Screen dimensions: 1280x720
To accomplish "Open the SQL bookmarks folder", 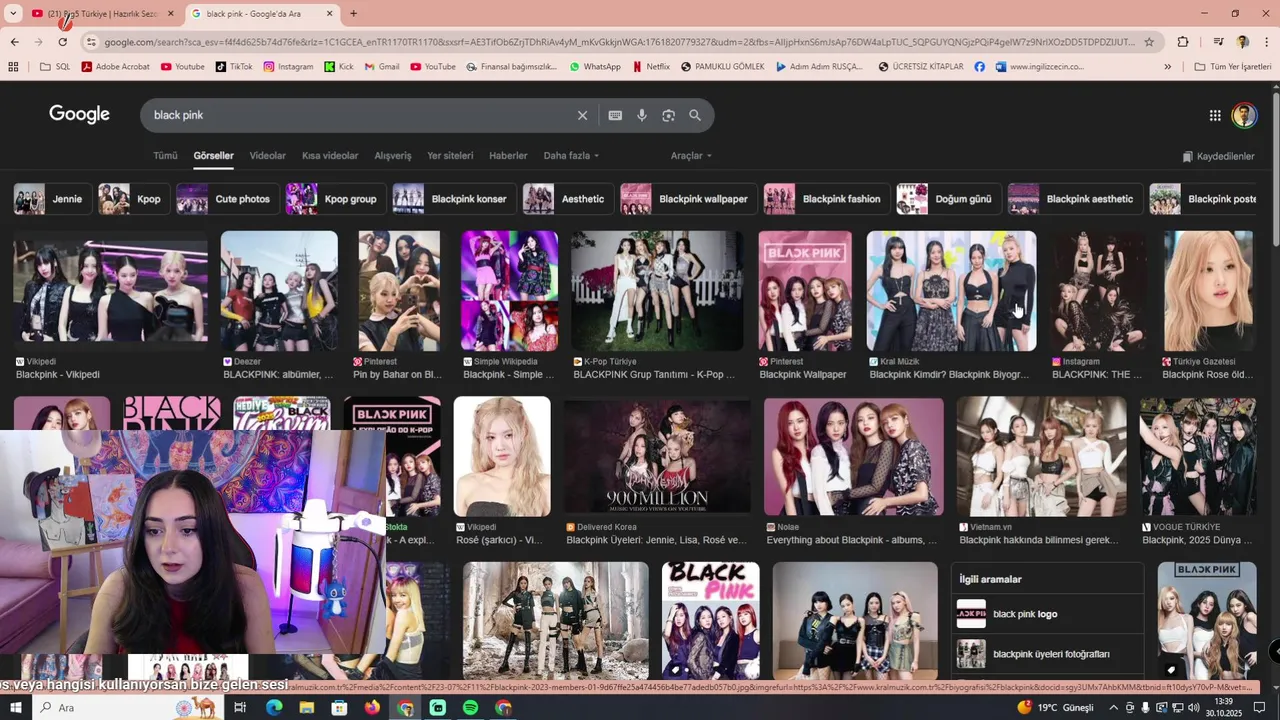I will coord(55,67).
